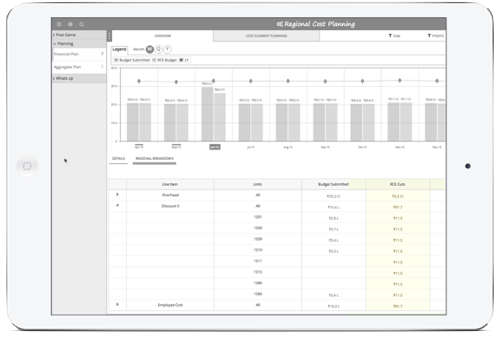Tap the tablet home button
Screen dimensions: 500x360
point(27,166)
